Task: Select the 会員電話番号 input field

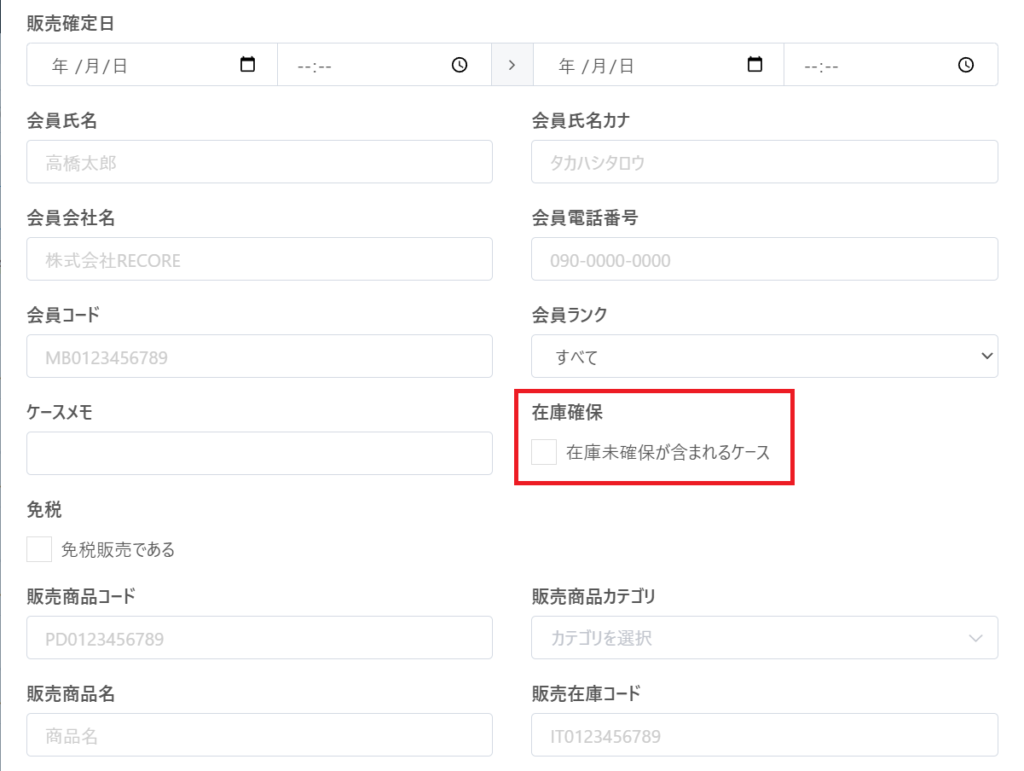Action: (764, 259)
